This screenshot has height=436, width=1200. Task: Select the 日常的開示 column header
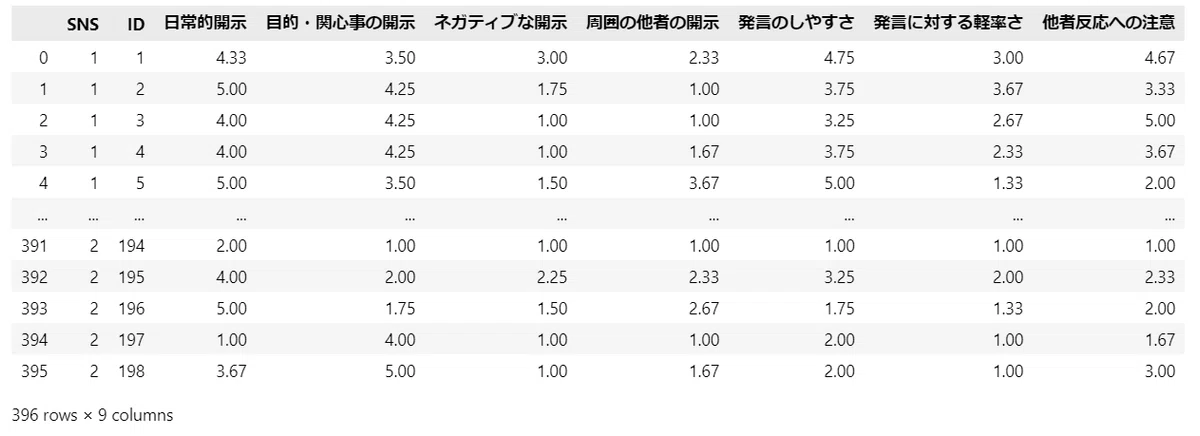tap(205, 25)
